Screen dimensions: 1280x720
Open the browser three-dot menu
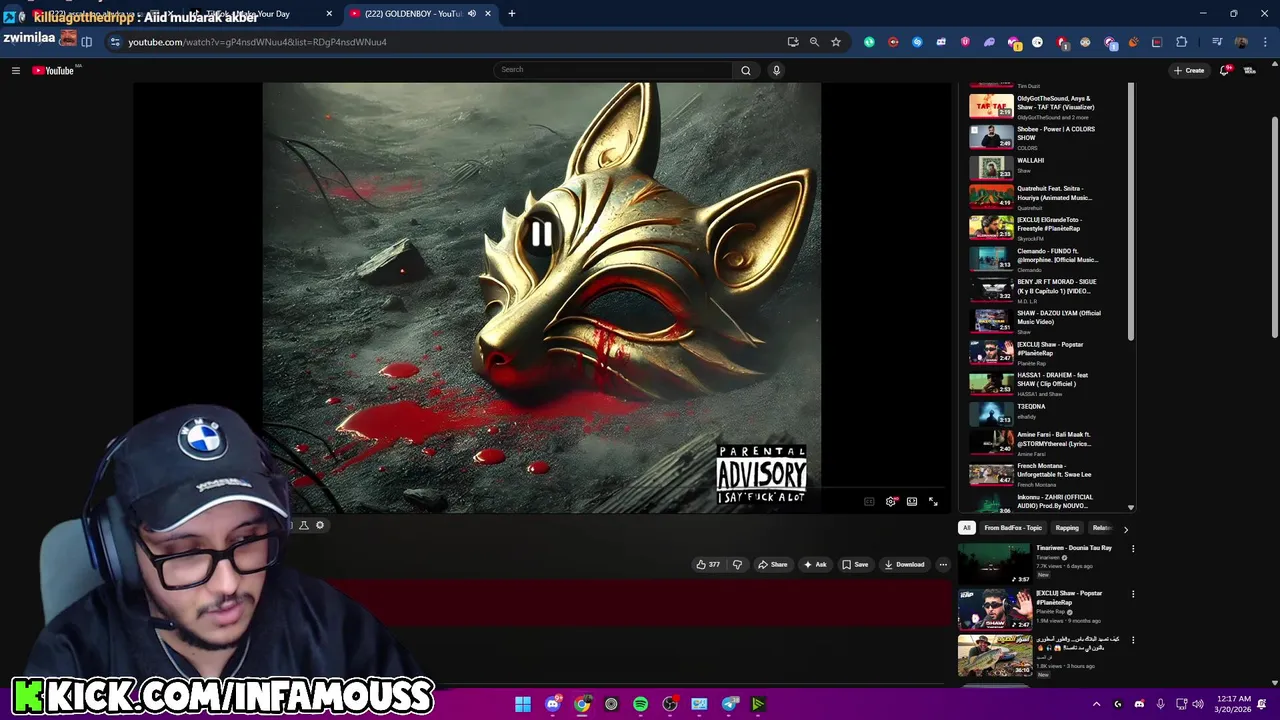pos(1265,42)
